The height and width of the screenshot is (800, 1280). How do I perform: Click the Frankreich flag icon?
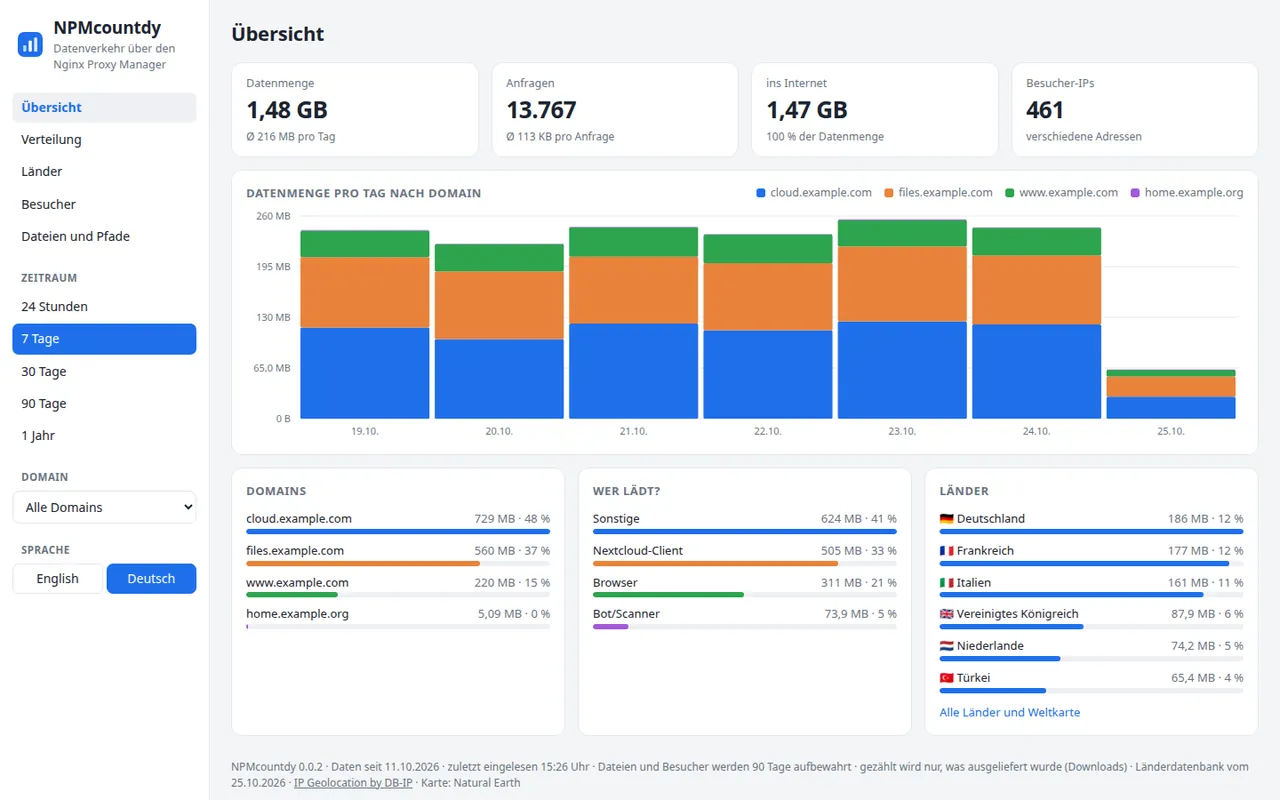coord(946,551)
